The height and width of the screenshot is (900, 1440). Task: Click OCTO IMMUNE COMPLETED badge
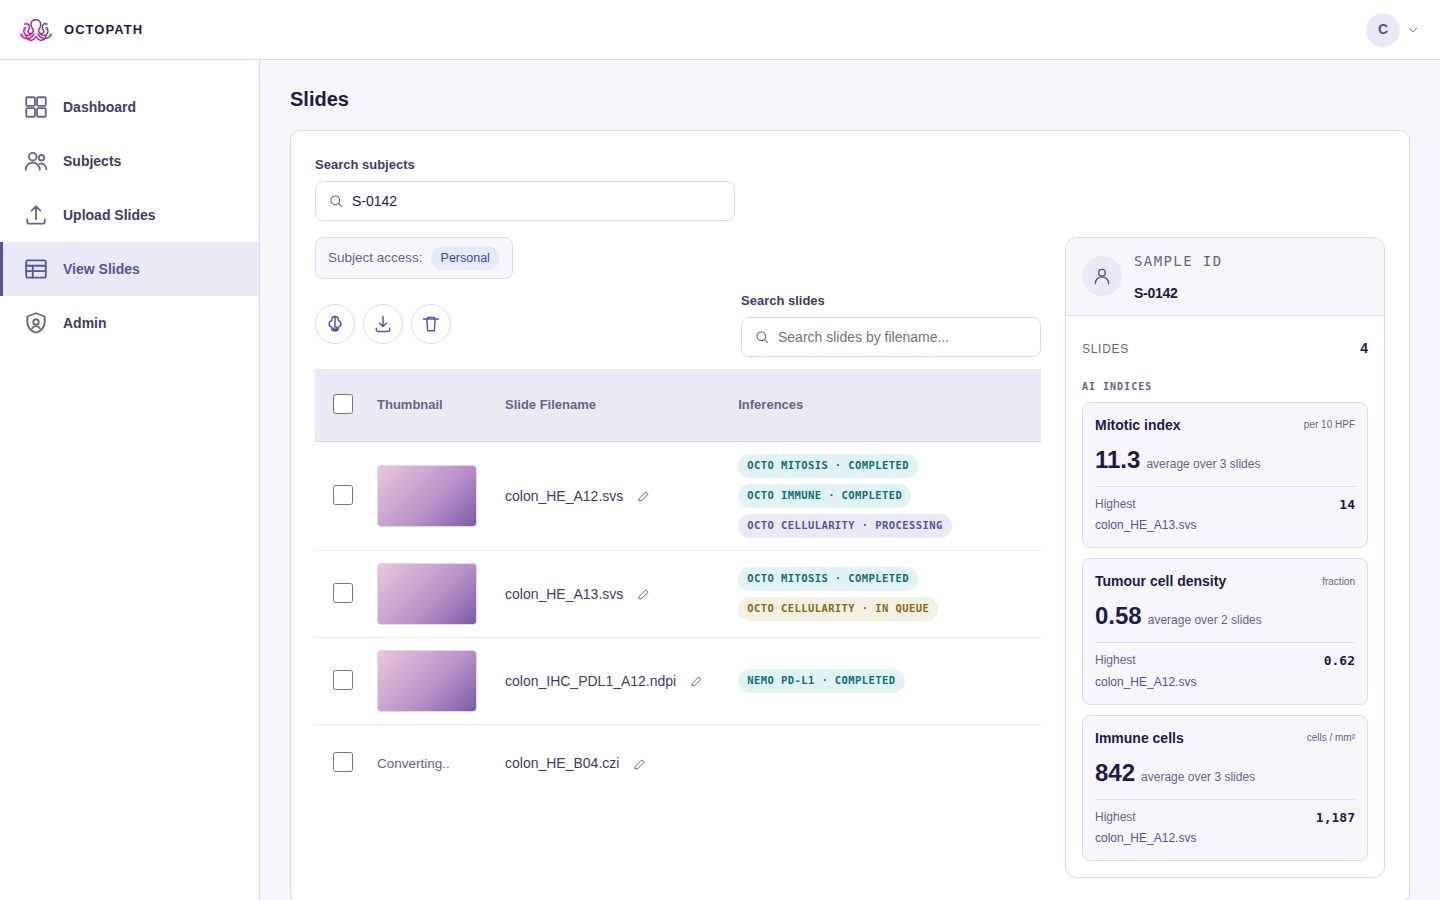tap(825, 495)
